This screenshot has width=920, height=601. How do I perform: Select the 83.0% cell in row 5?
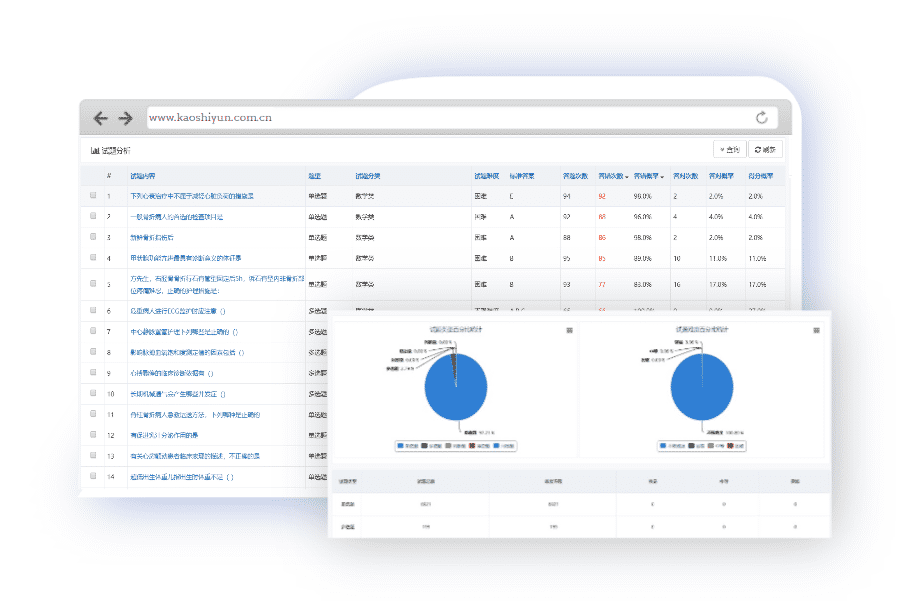click(x=642, y=285)
